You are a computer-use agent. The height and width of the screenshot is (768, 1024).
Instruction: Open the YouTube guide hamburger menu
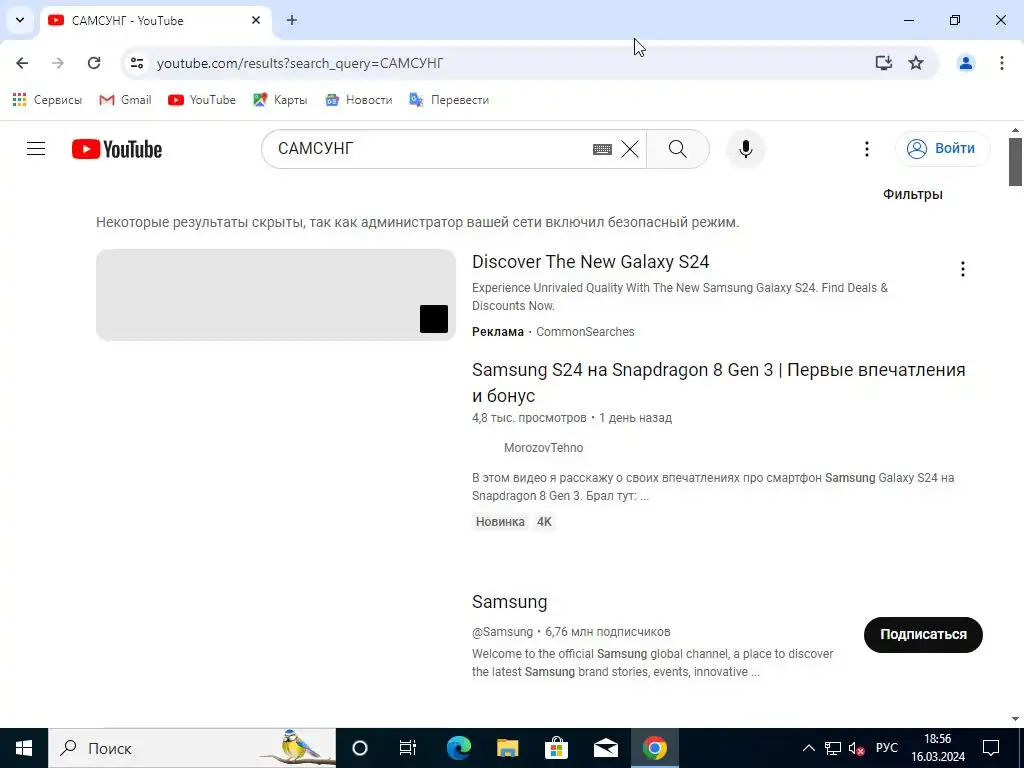coord(36,149)
